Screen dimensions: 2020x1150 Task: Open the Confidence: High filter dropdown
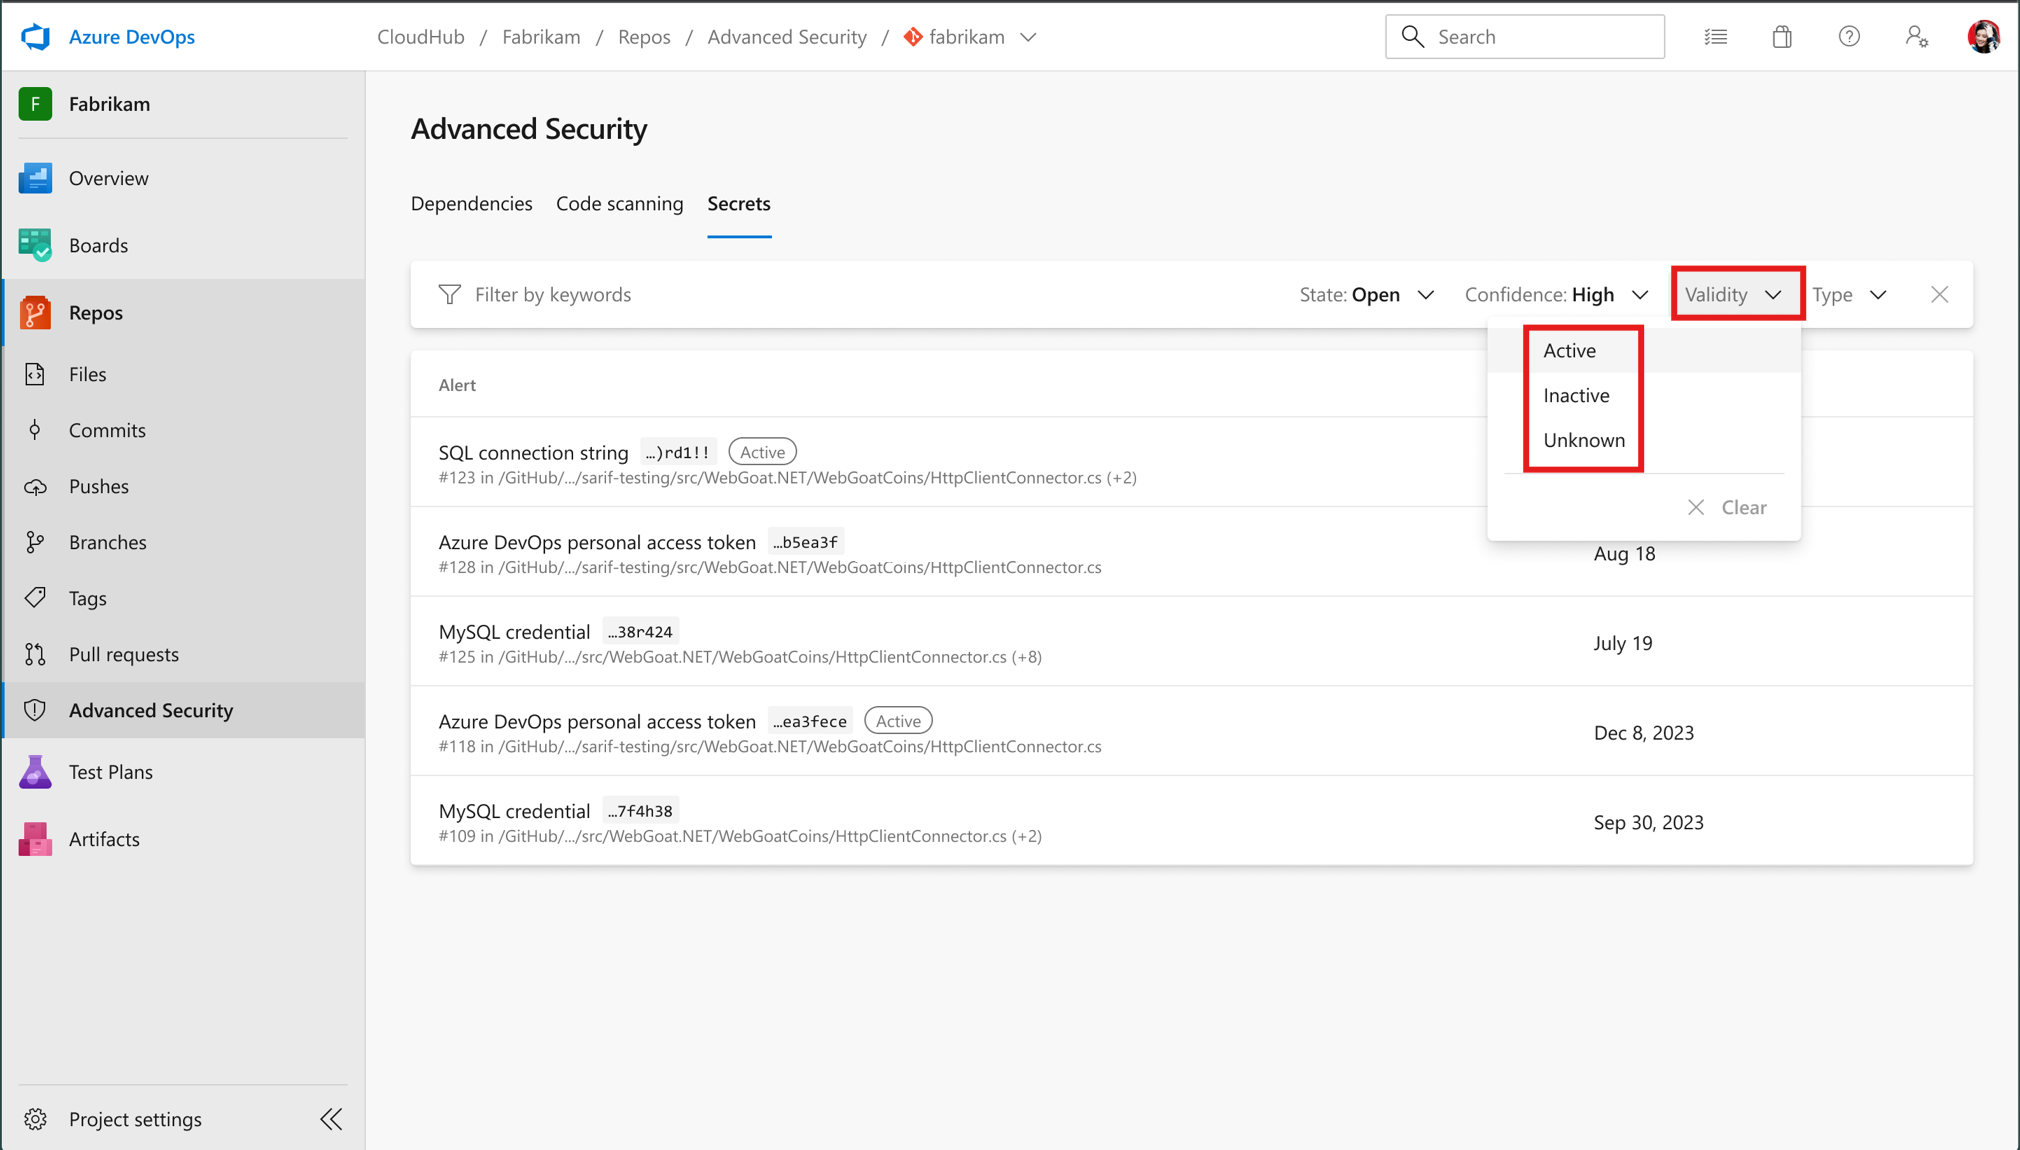coord(1557,295)
